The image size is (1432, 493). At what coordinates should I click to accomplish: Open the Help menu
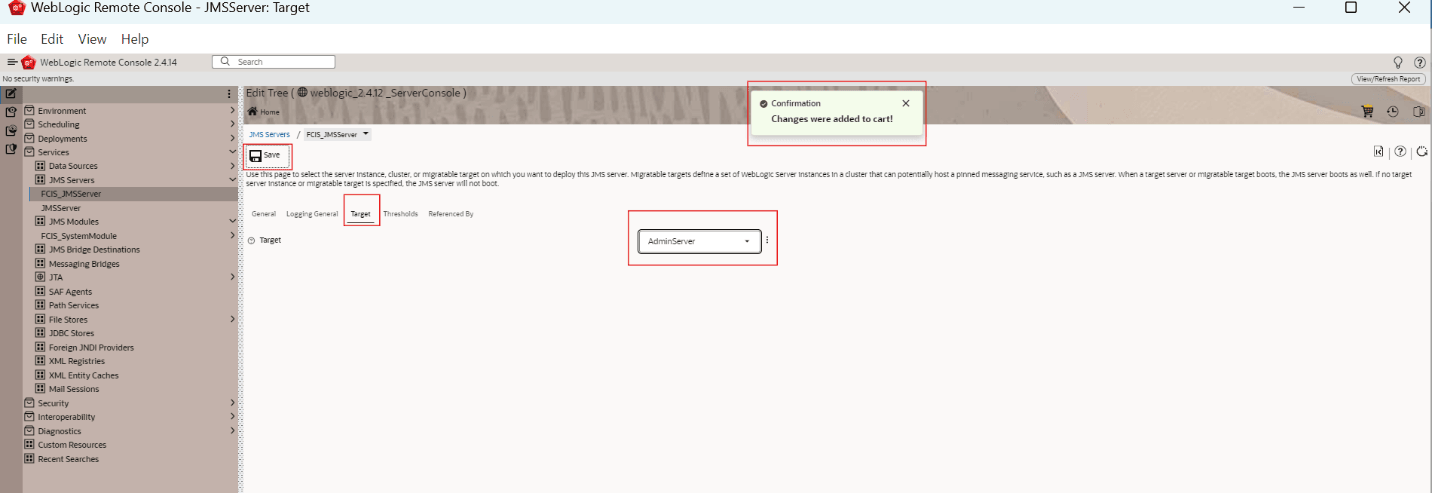[135, 39]
